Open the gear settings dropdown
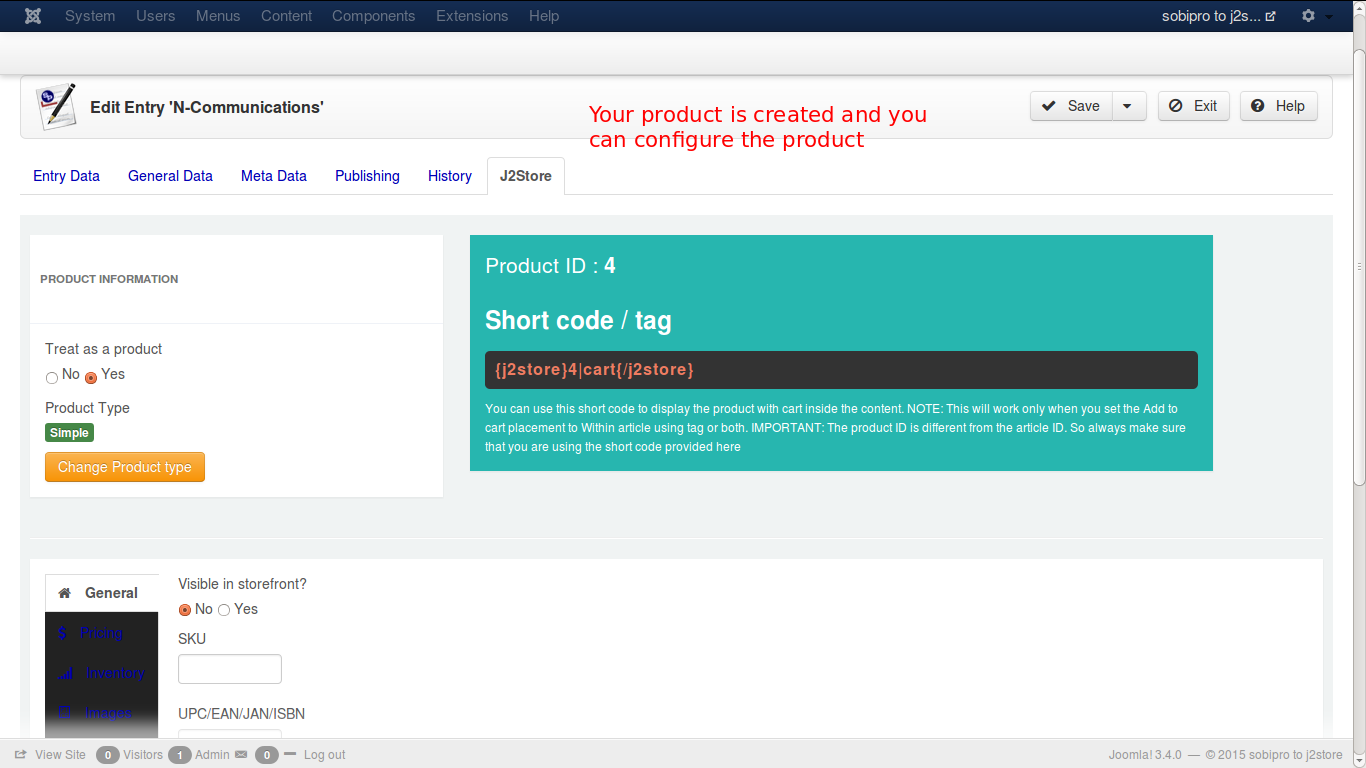1366x768 pixels. [1316, 16]
